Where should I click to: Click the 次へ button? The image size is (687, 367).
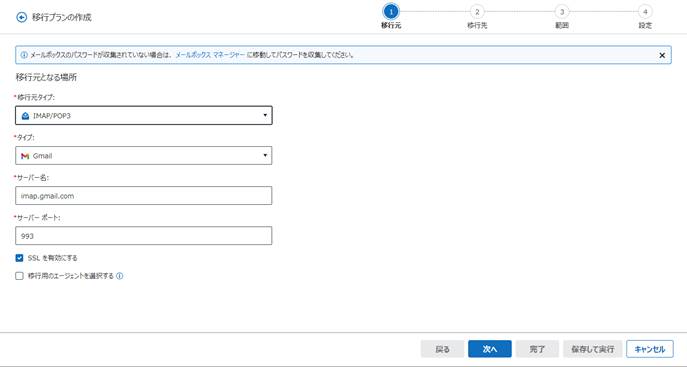490,349
